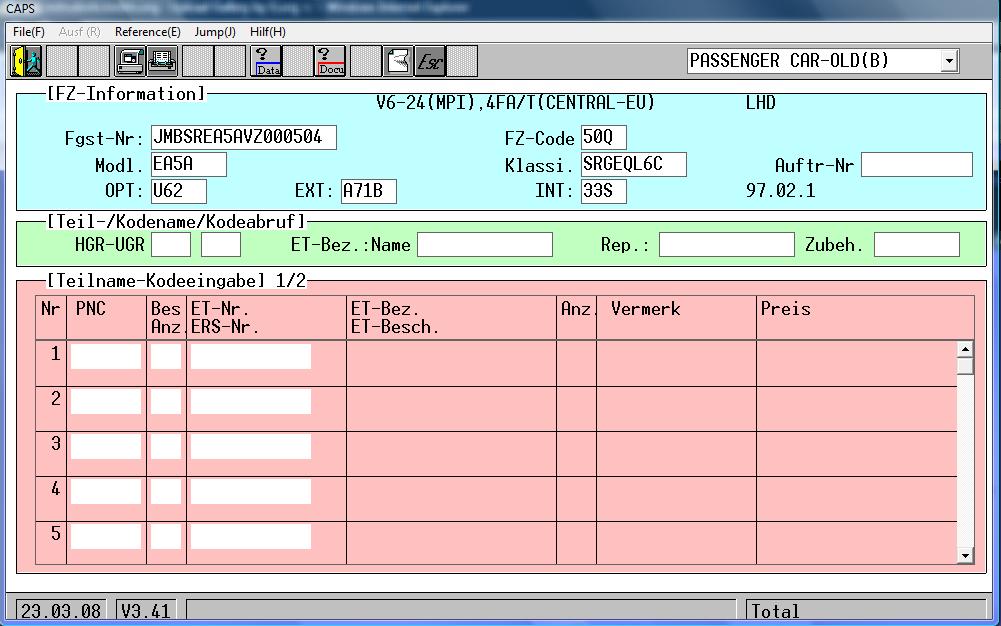Click the ET-Nr. field in row 3
The width and height of the screenshot is (1001, 626).
pos(250,446)
